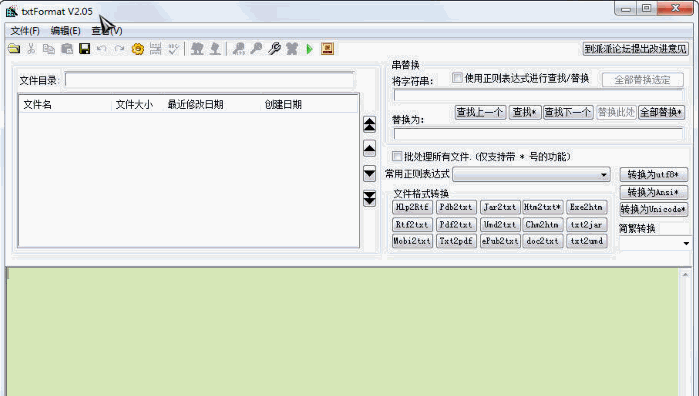The width and height of the screenshot is (699, 396).
Task: Click the ePub2txt conversion button
Action: point(500,241)
